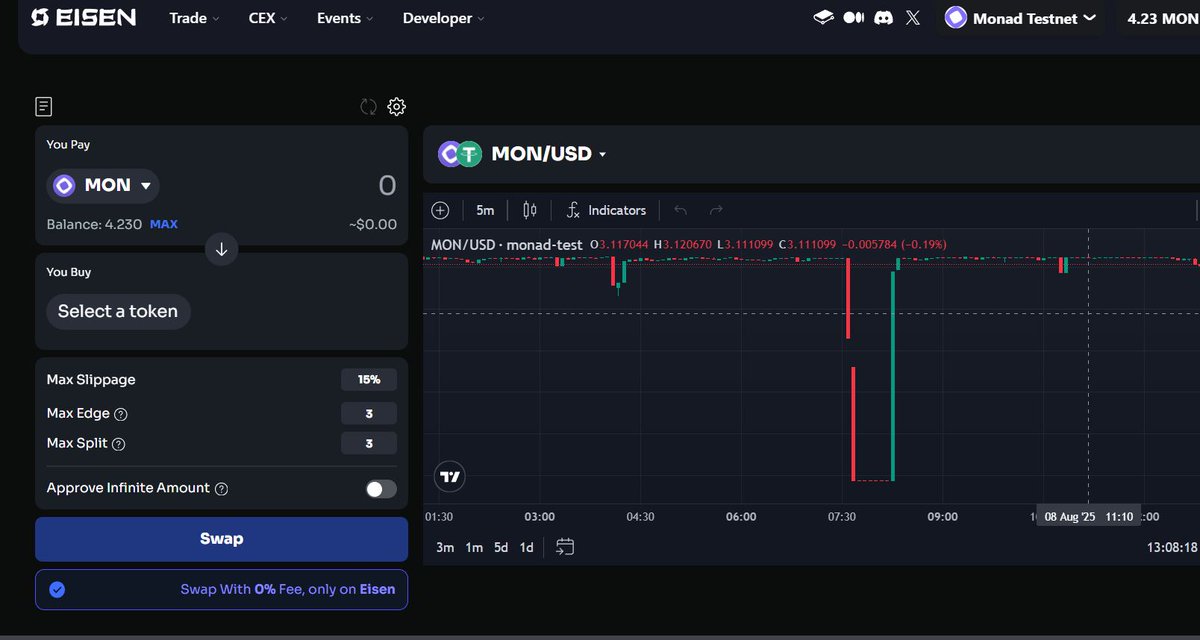Open the 5m interval selector

click(485, 210)
